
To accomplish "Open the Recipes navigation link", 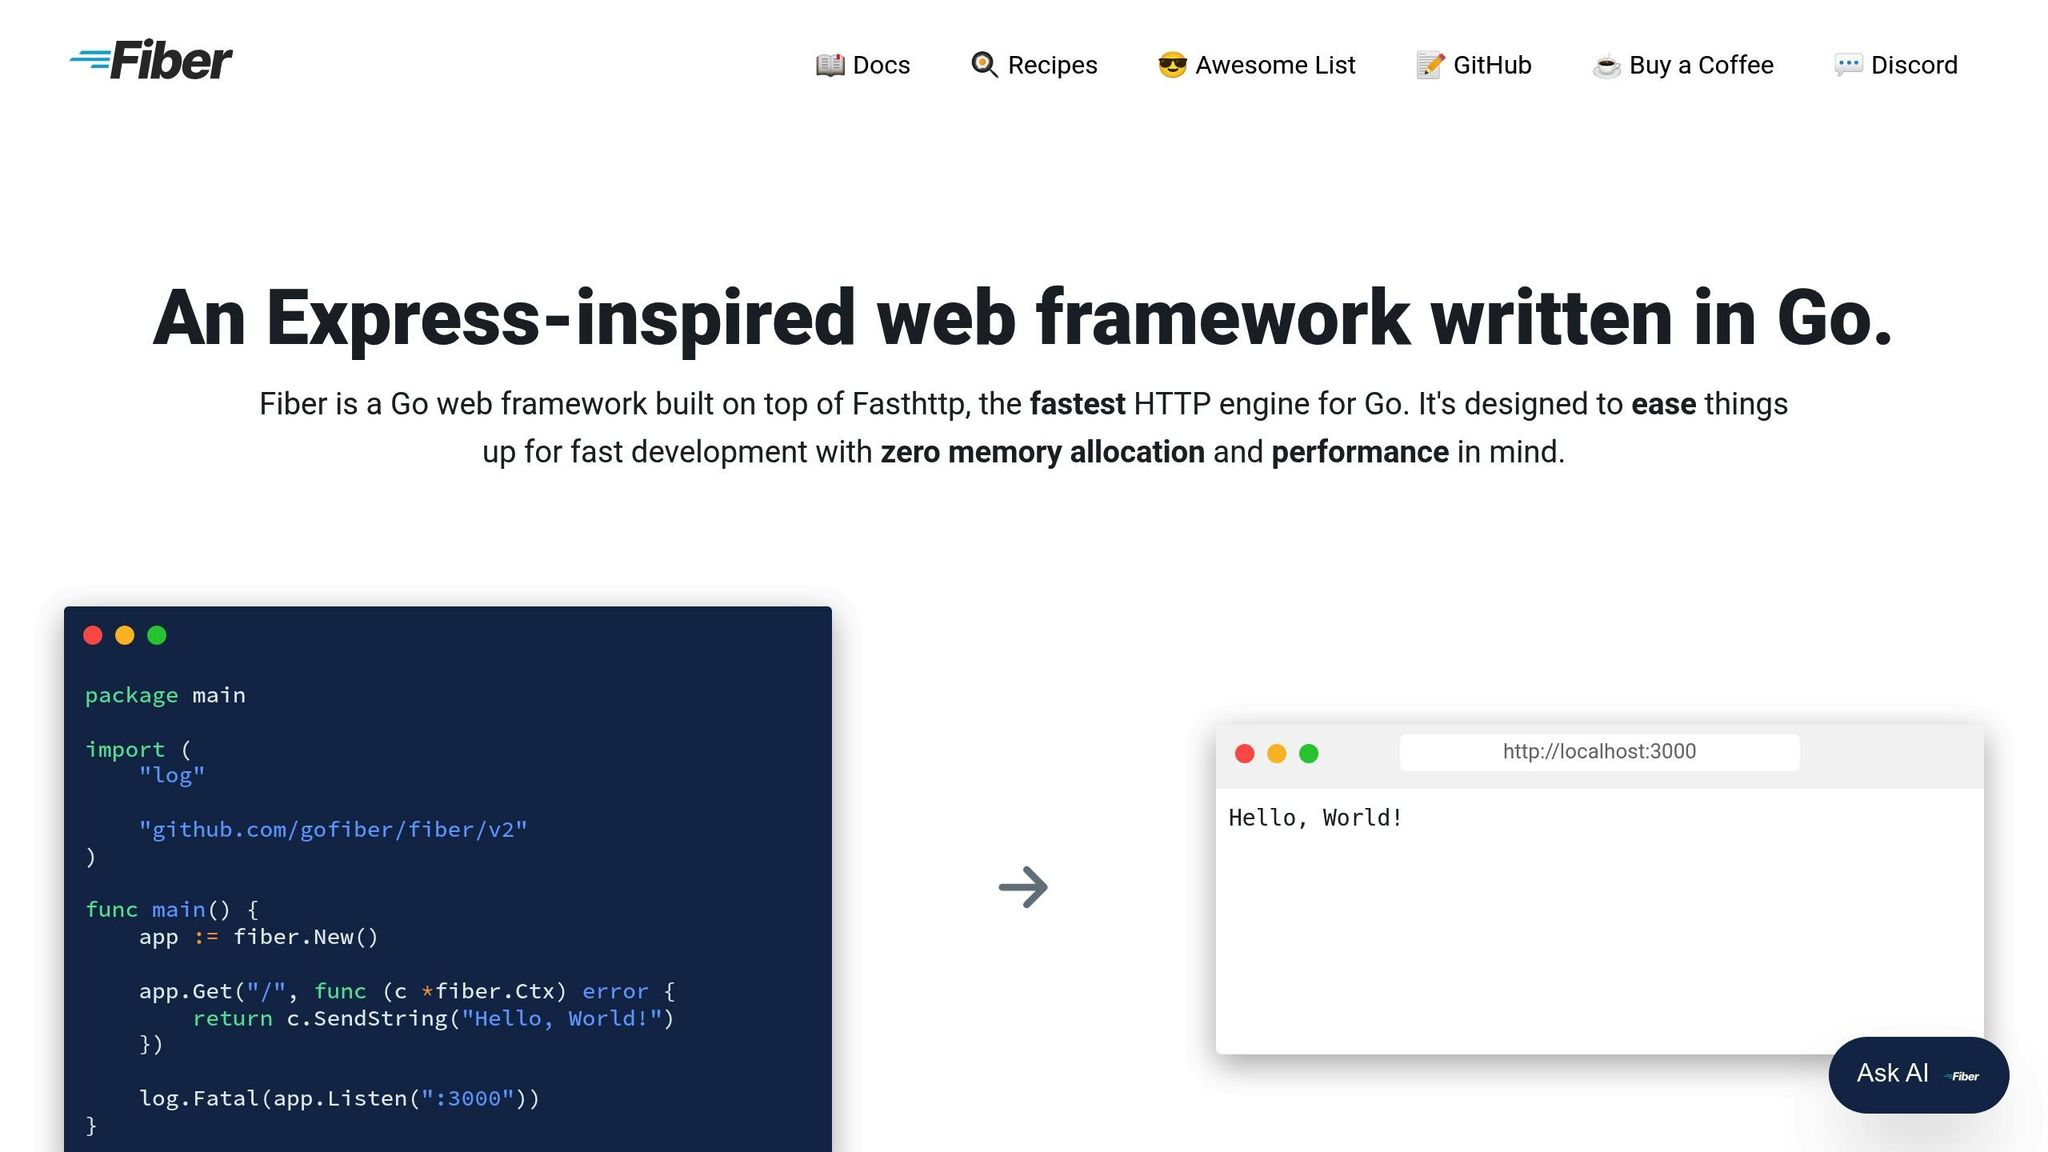I will [x=1034, y=65].
